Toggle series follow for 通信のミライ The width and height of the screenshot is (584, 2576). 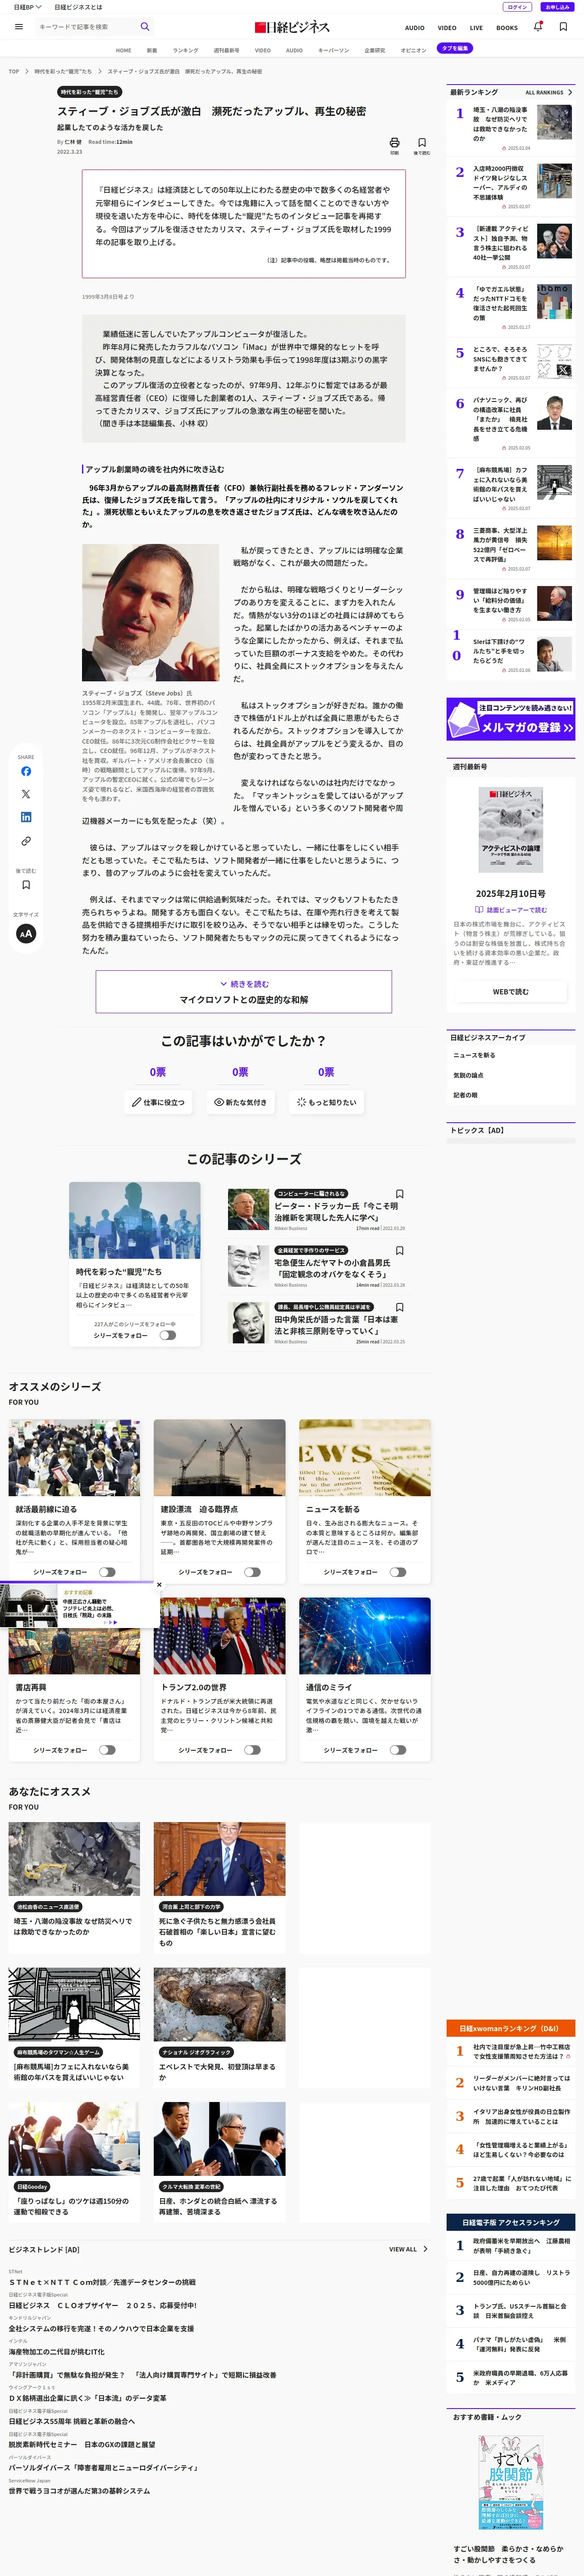click(x=398, y=1750)
